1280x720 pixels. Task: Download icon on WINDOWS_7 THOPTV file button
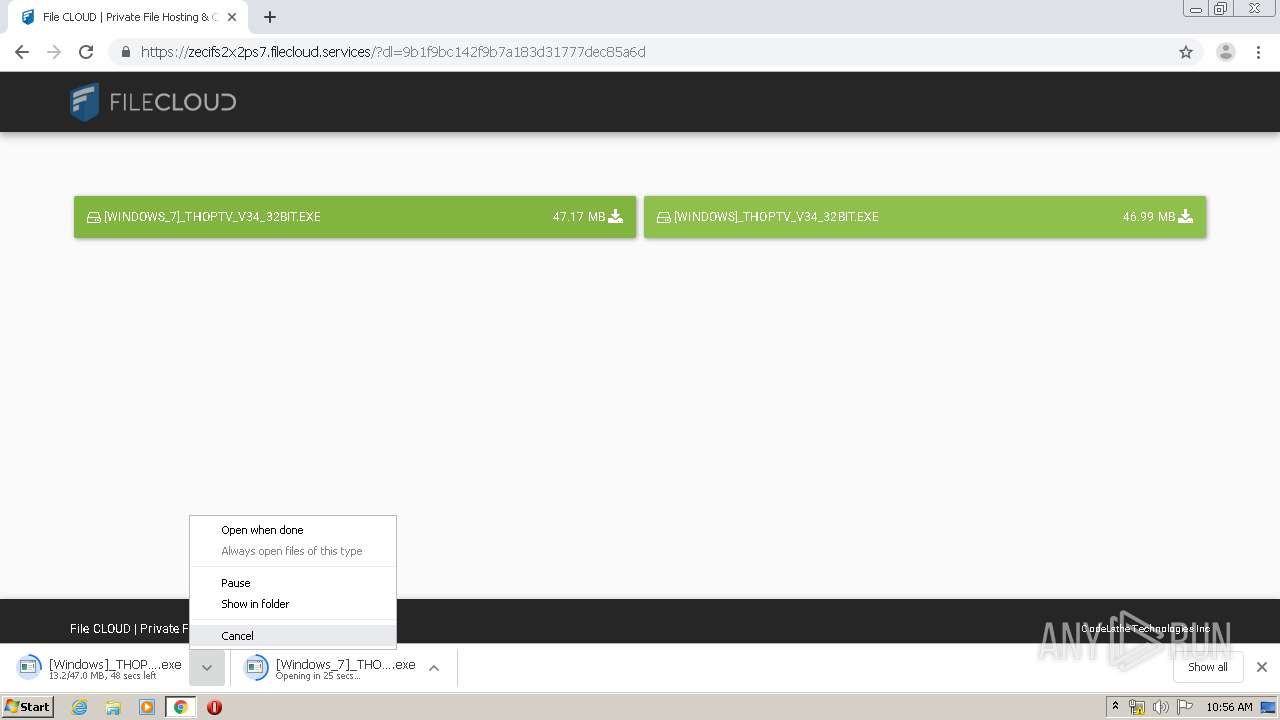coord(616,216)
